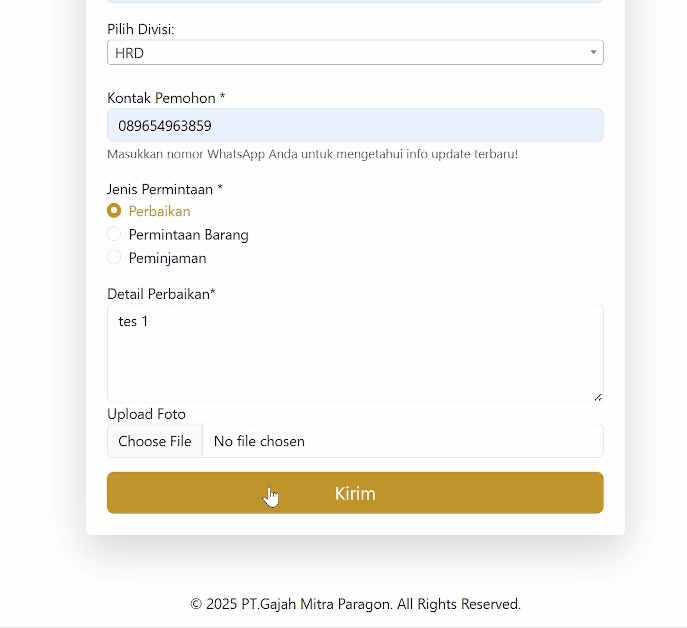Click the "Upload Foto" label
Viewport: 687px width, 628px height.
(x=146, y=414)
